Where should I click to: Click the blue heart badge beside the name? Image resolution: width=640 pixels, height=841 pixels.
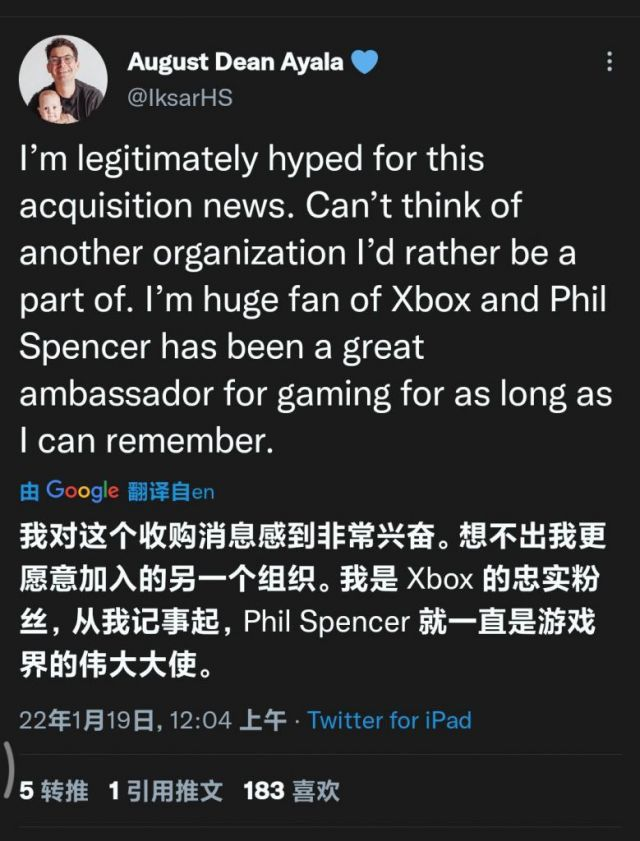(364, 62)
